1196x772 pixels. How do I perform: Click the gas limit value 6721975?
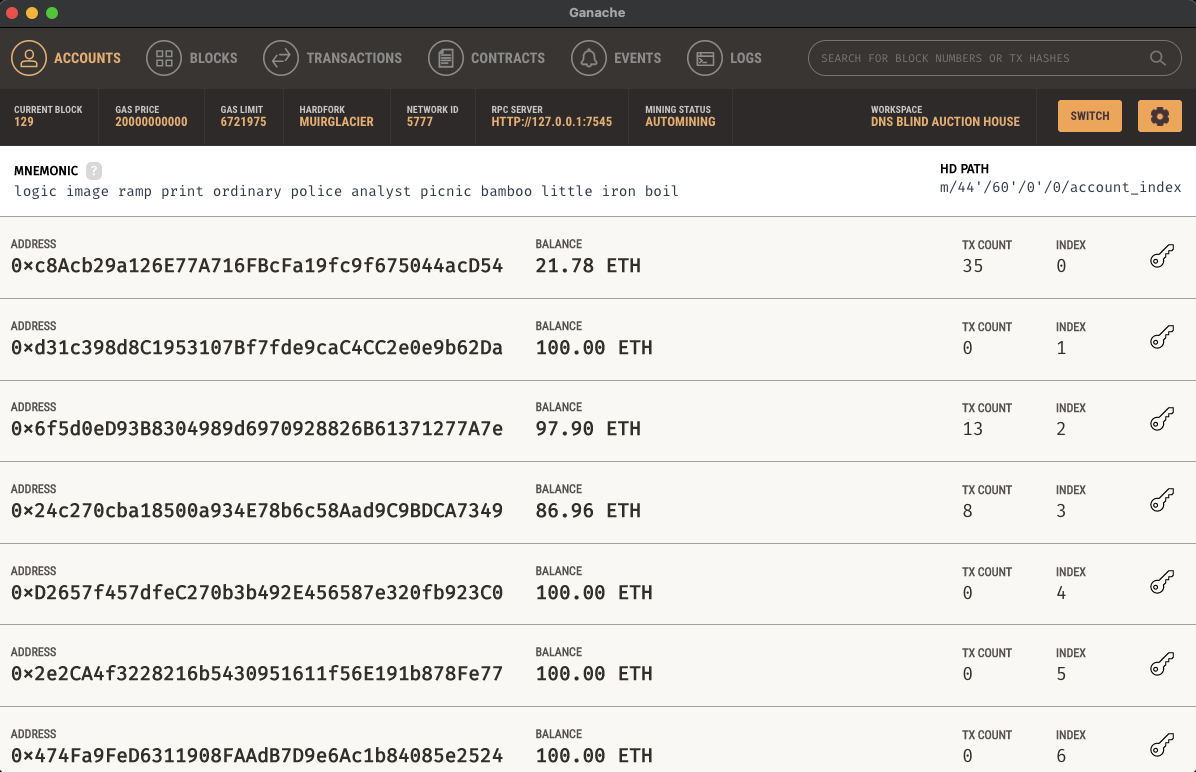[243, 122]
